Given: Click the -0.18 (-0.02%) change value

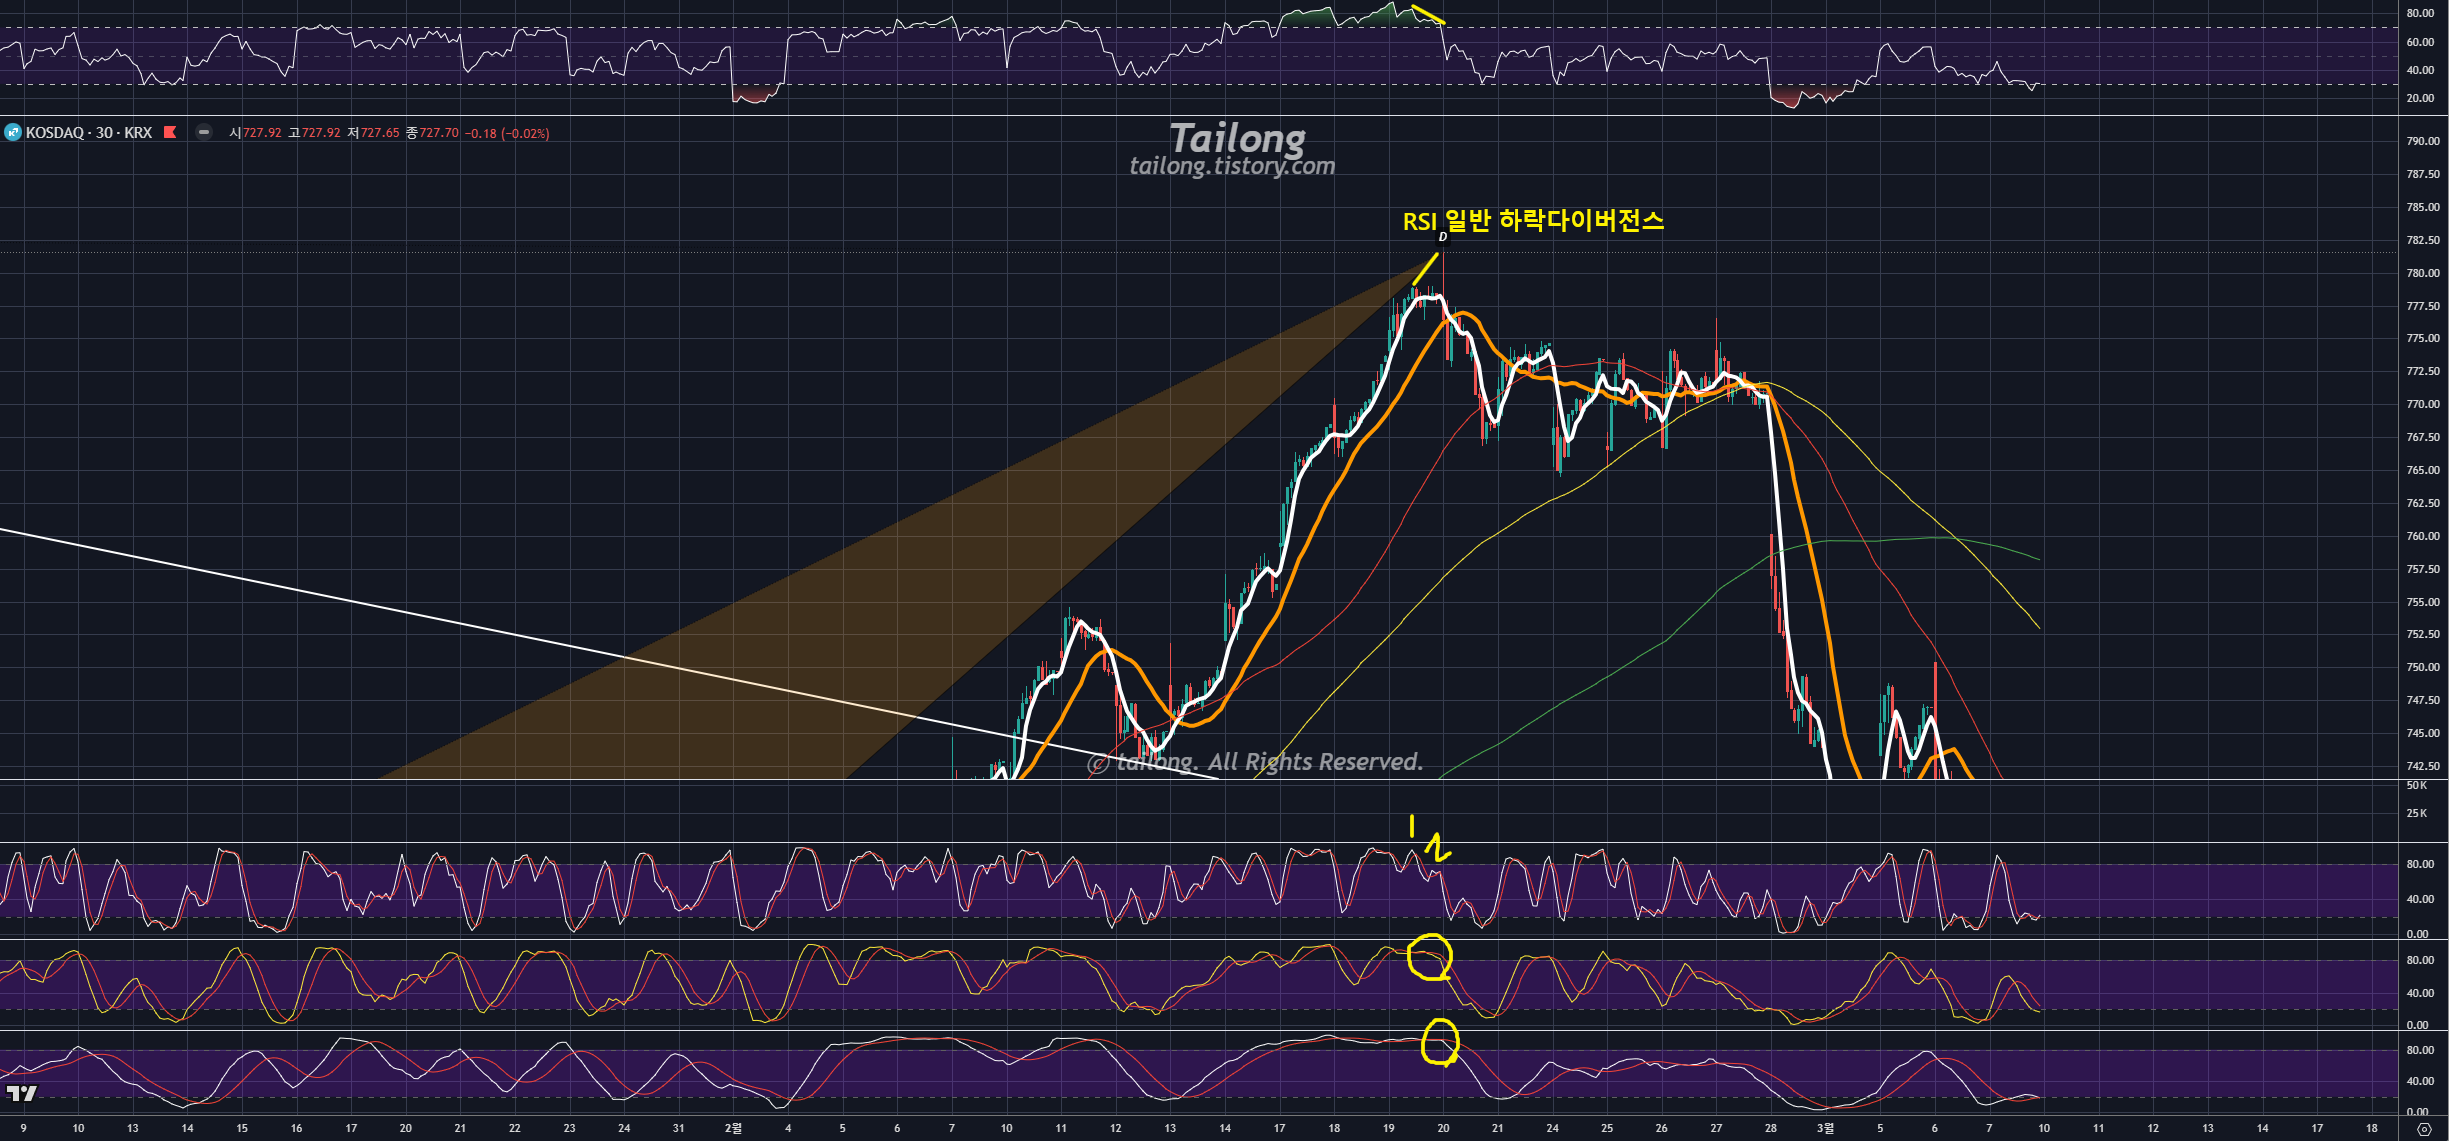Looking at the screenshot, I should [507, 133].
